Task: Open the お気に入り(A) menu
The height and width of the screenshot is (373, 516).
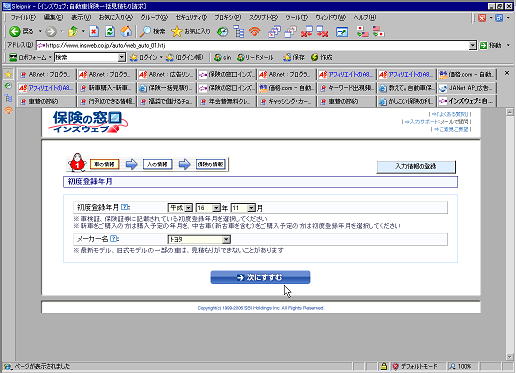Action: 115,17
